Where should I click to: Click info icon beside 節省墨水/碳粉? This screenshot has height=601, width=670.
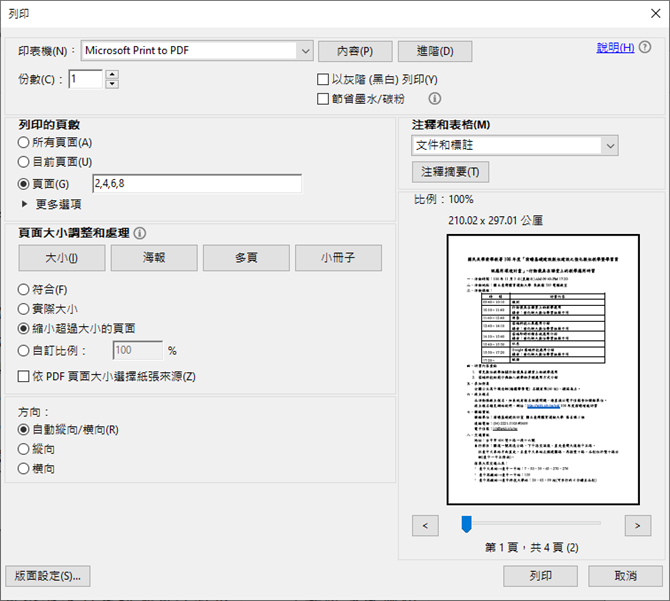[x=435, y=99]
